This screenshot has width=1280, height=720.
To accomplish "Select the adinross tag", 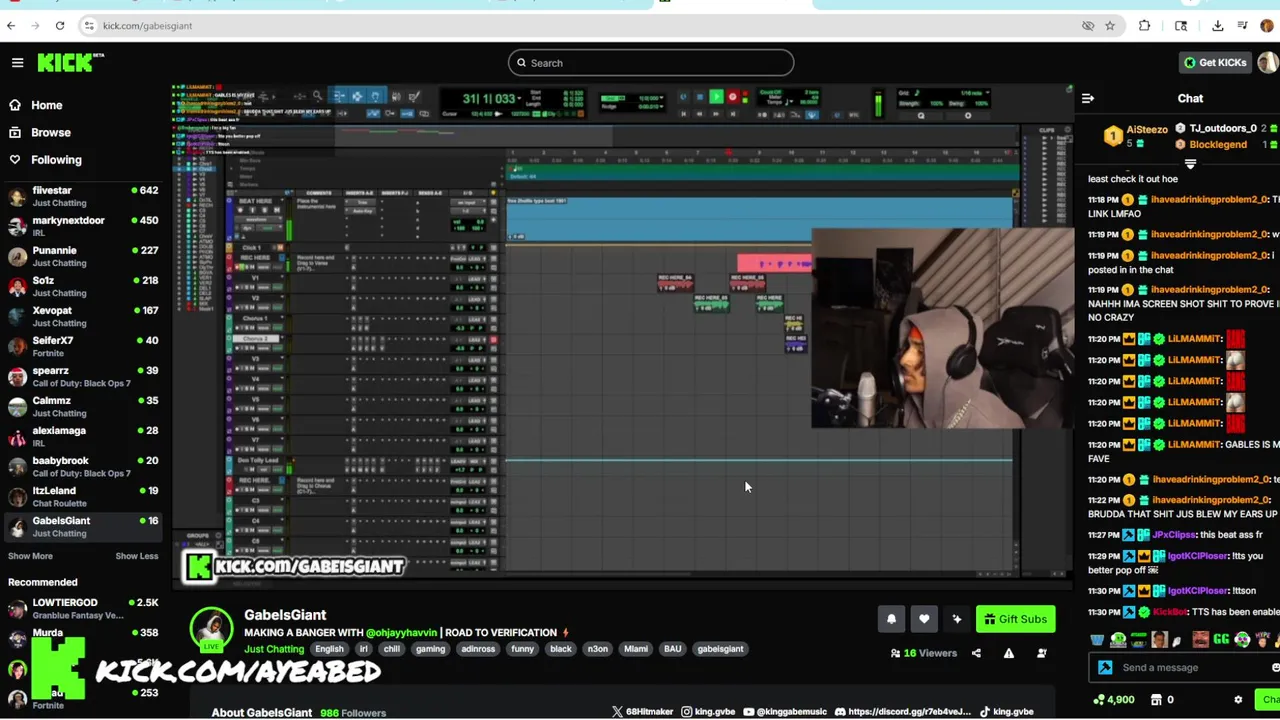I will click(x=478, y=649).
